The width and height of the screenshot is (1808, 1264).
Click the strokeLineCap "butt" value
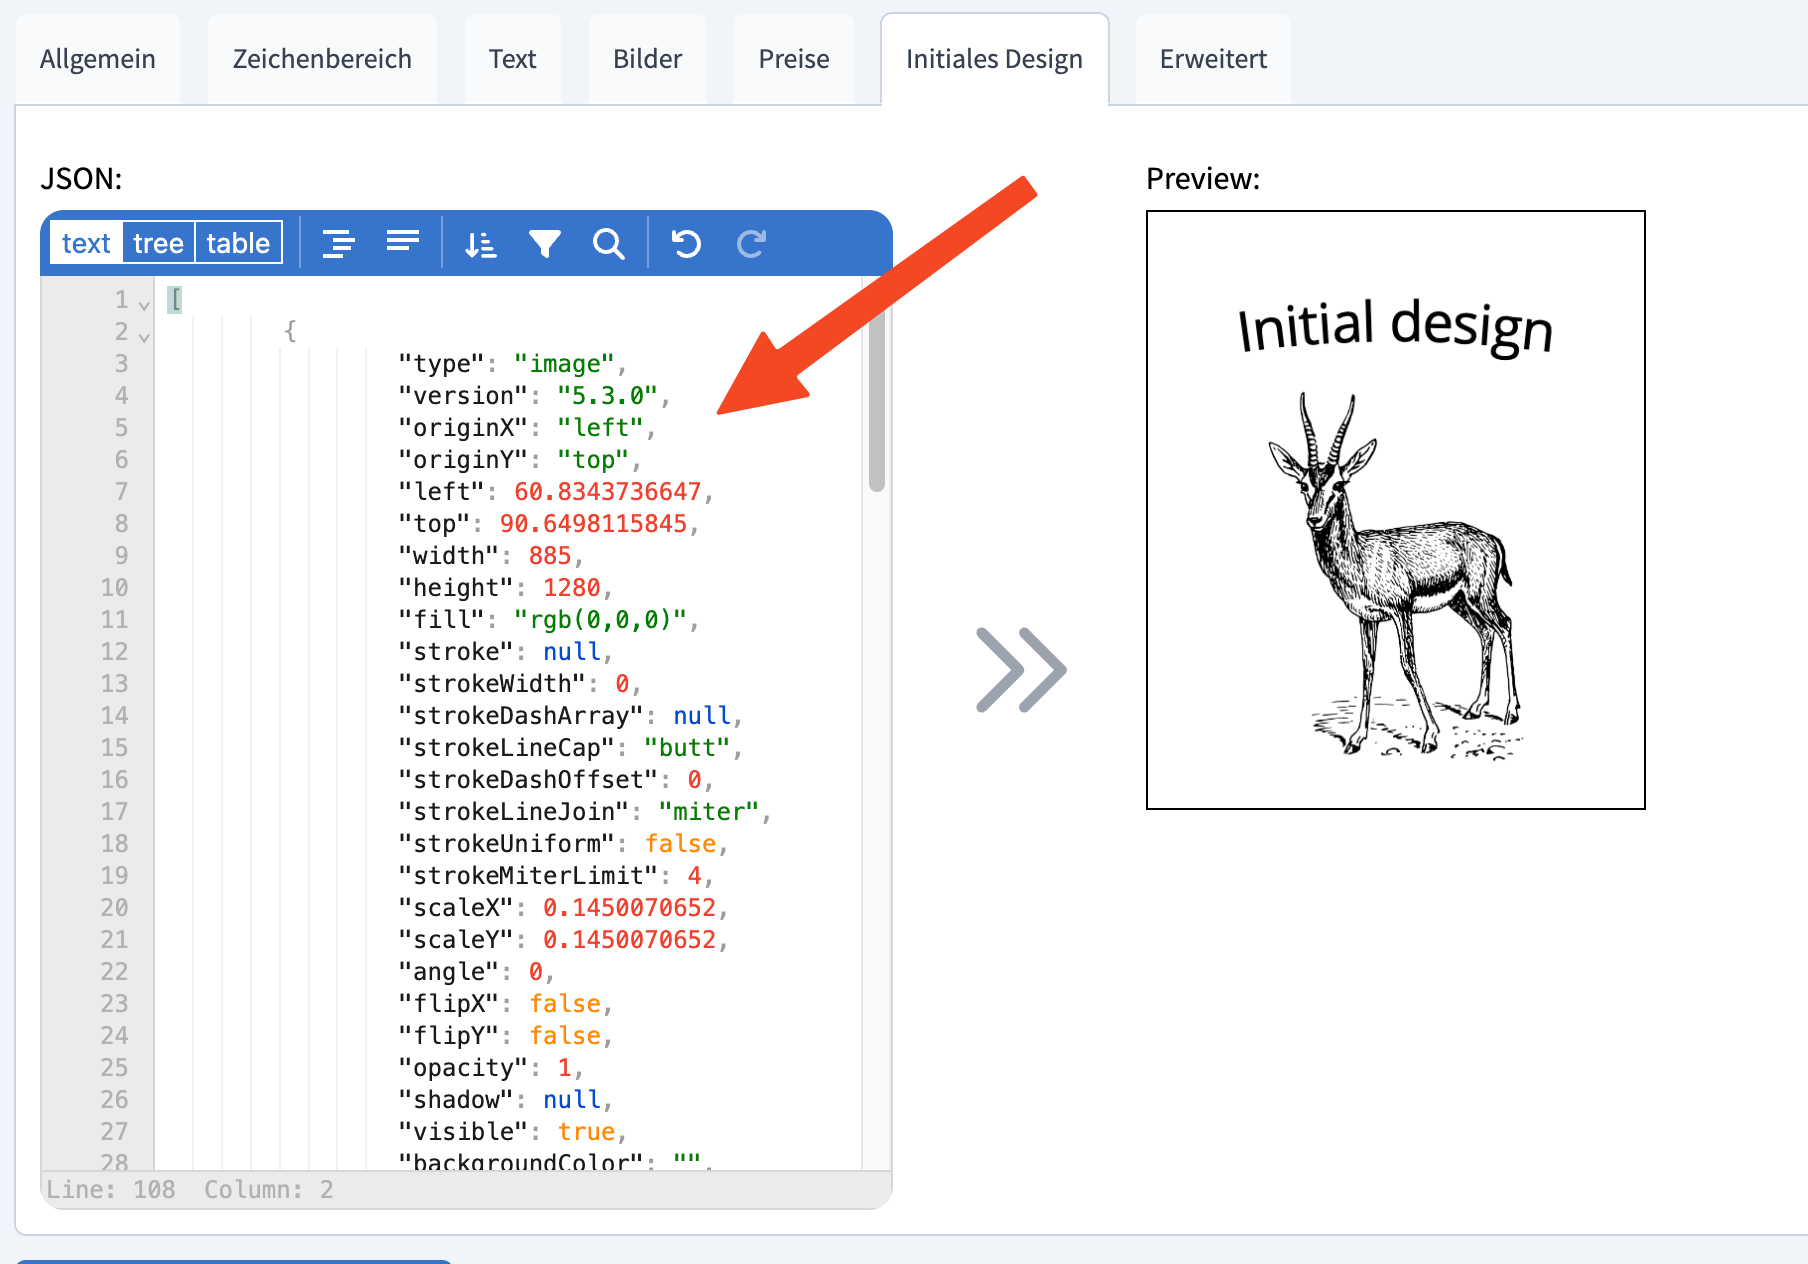point(687,748)
